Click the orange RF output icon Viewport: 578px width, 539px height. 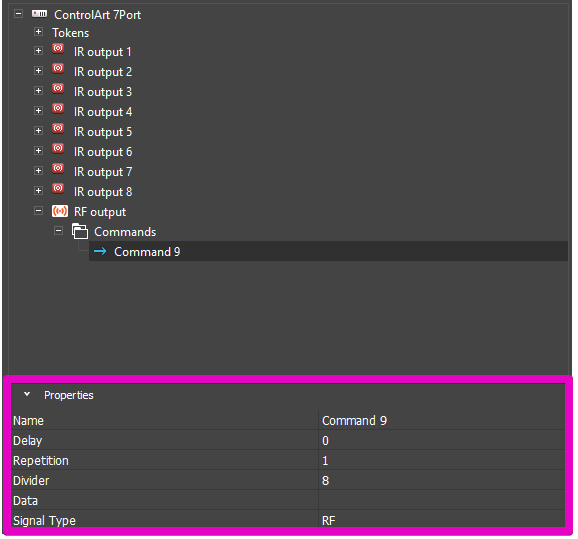(x=60, y=211)
